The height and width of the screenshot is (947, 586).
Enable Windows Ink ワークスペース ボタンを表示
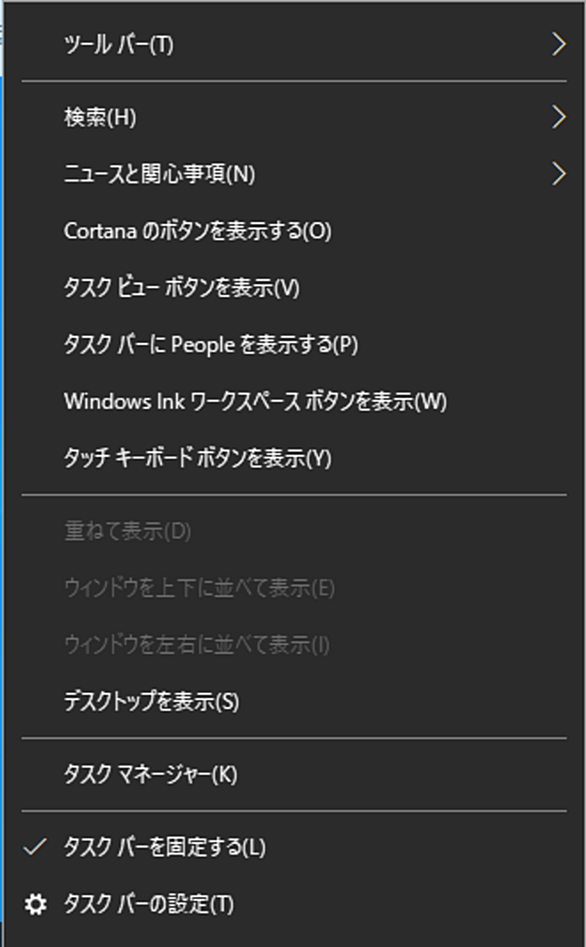coord(294,401)
